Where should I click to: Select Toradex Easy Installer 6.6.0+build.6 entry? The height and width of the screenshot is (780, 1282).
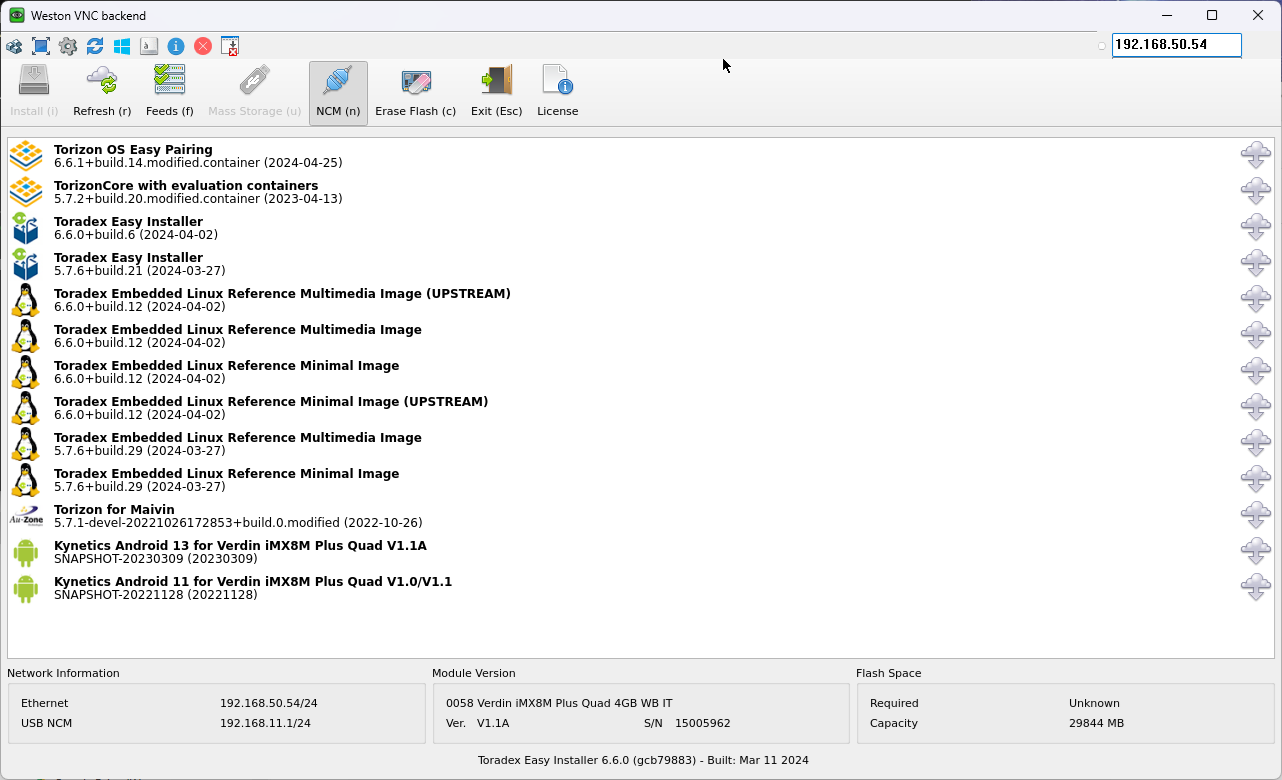coord(640,228)
